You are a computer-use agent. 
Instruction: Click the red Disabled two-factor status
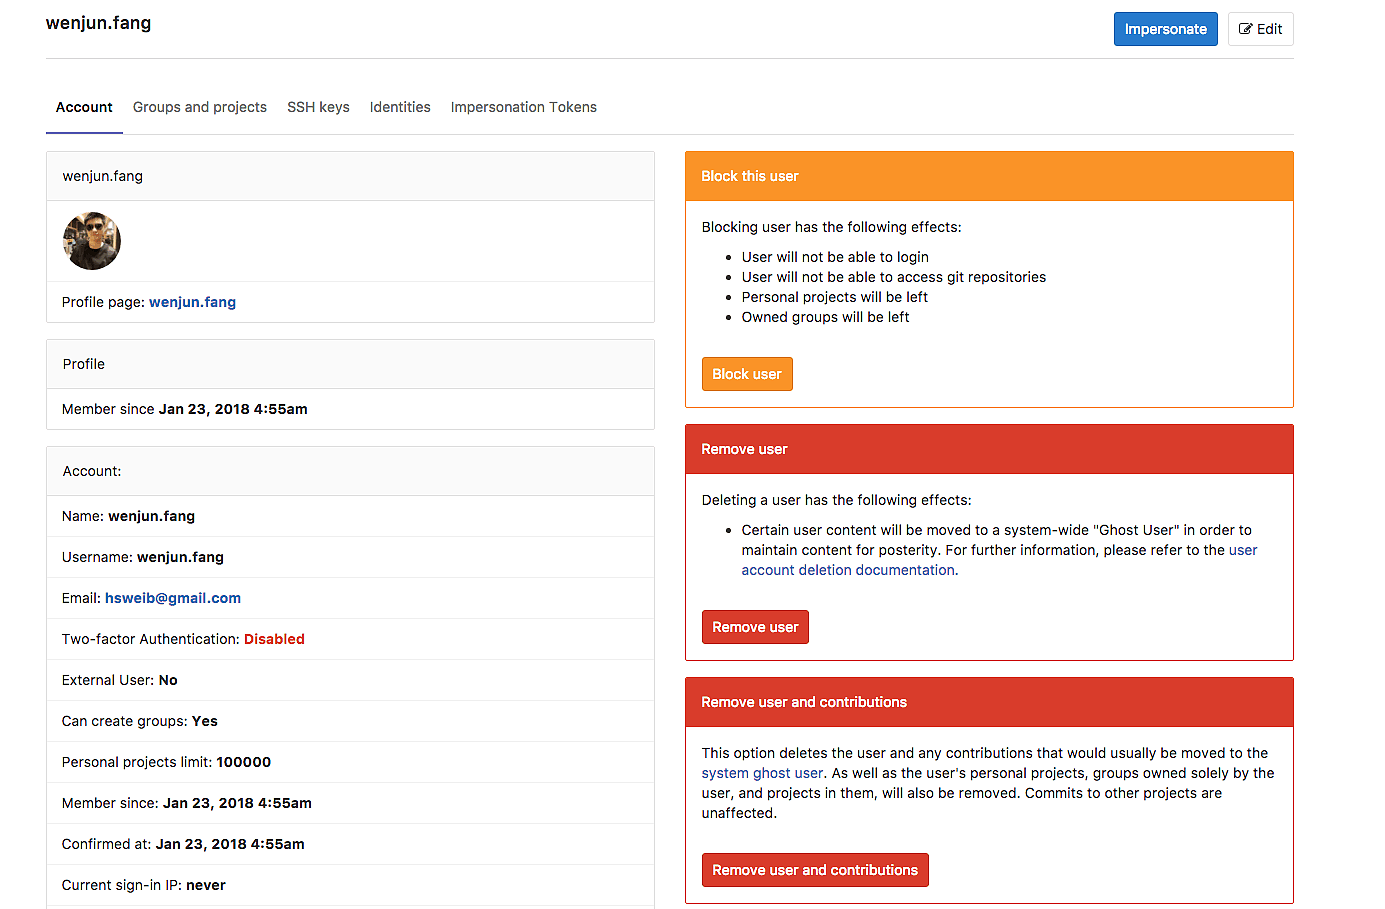coord(274,639)
